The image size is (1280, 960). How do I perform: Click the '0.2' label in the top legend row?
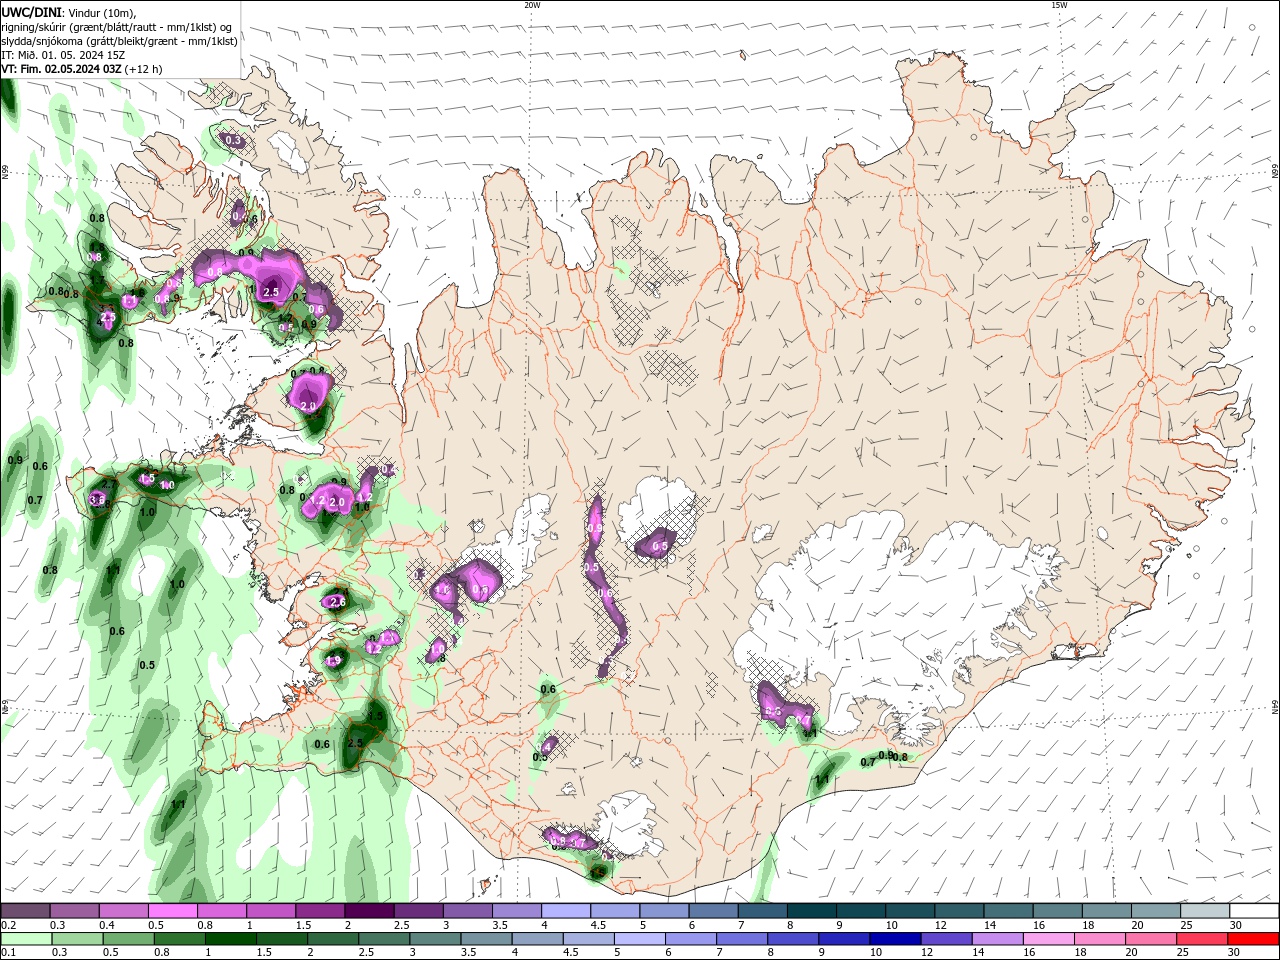point(8,925)
